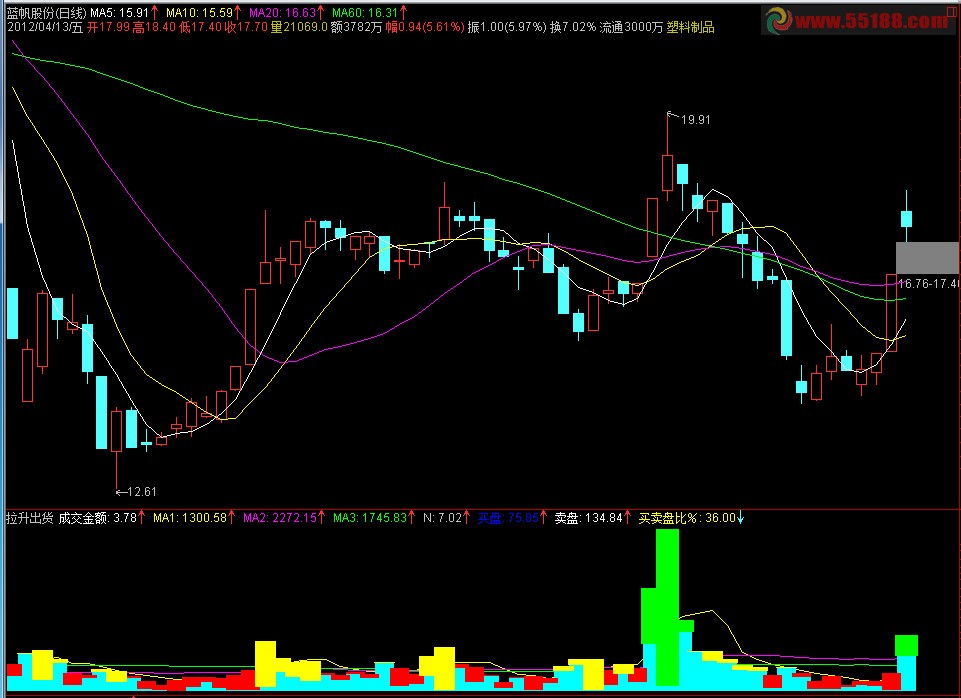Click the turnover rate 换7.02%
Viewport: 961px width, 698px height.
coord(572,27)
